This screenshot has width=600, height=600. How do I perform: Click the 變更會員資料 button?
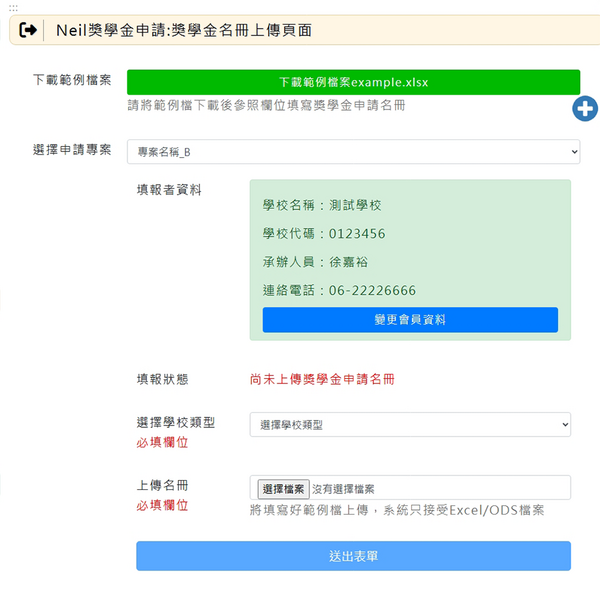pos(410,320)
